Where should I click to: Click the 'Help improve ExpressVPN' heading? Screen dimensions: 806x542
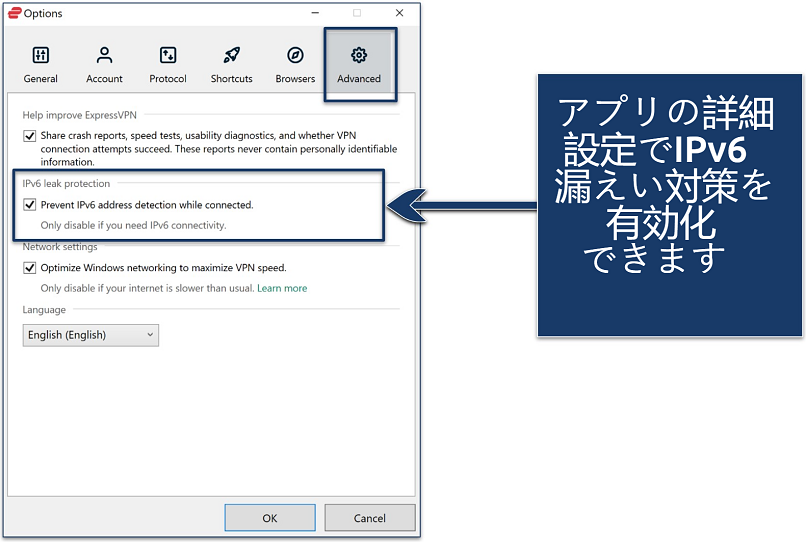80,115
